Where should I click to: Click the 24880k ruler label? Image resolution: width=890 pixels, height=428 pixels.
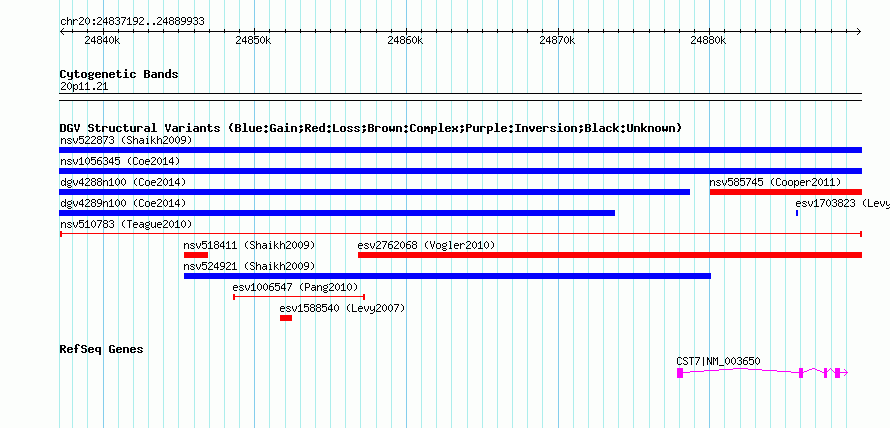(708, 40)
